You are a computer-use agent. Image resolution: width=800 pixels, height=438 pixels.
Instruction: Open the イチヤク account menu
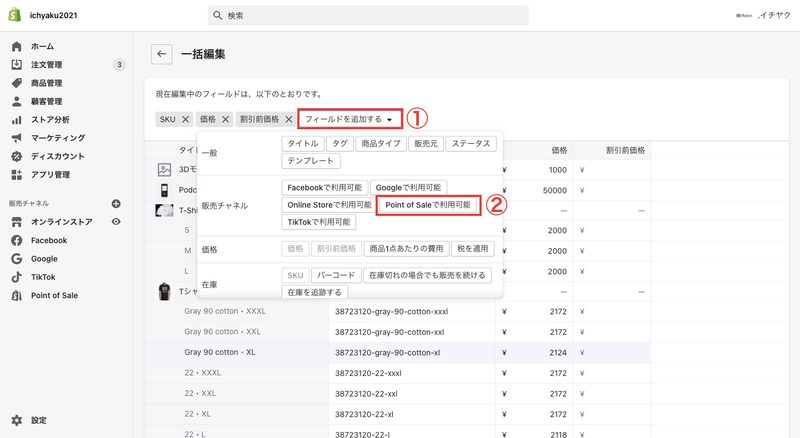pyautogui.click(x=763, y=15)
